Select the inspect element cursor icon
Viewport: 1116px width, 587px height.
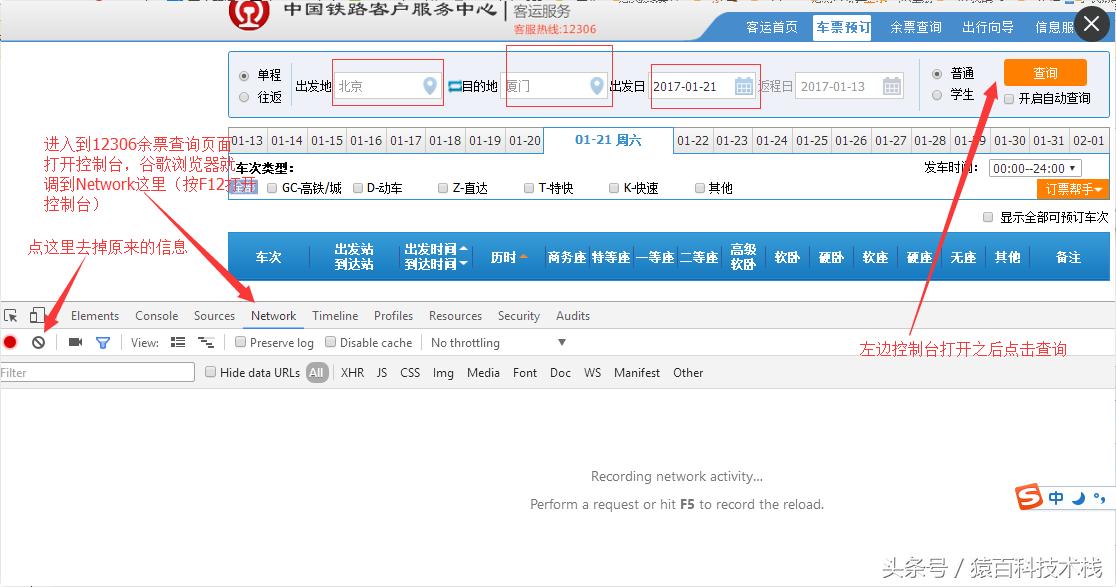point(10,315)
